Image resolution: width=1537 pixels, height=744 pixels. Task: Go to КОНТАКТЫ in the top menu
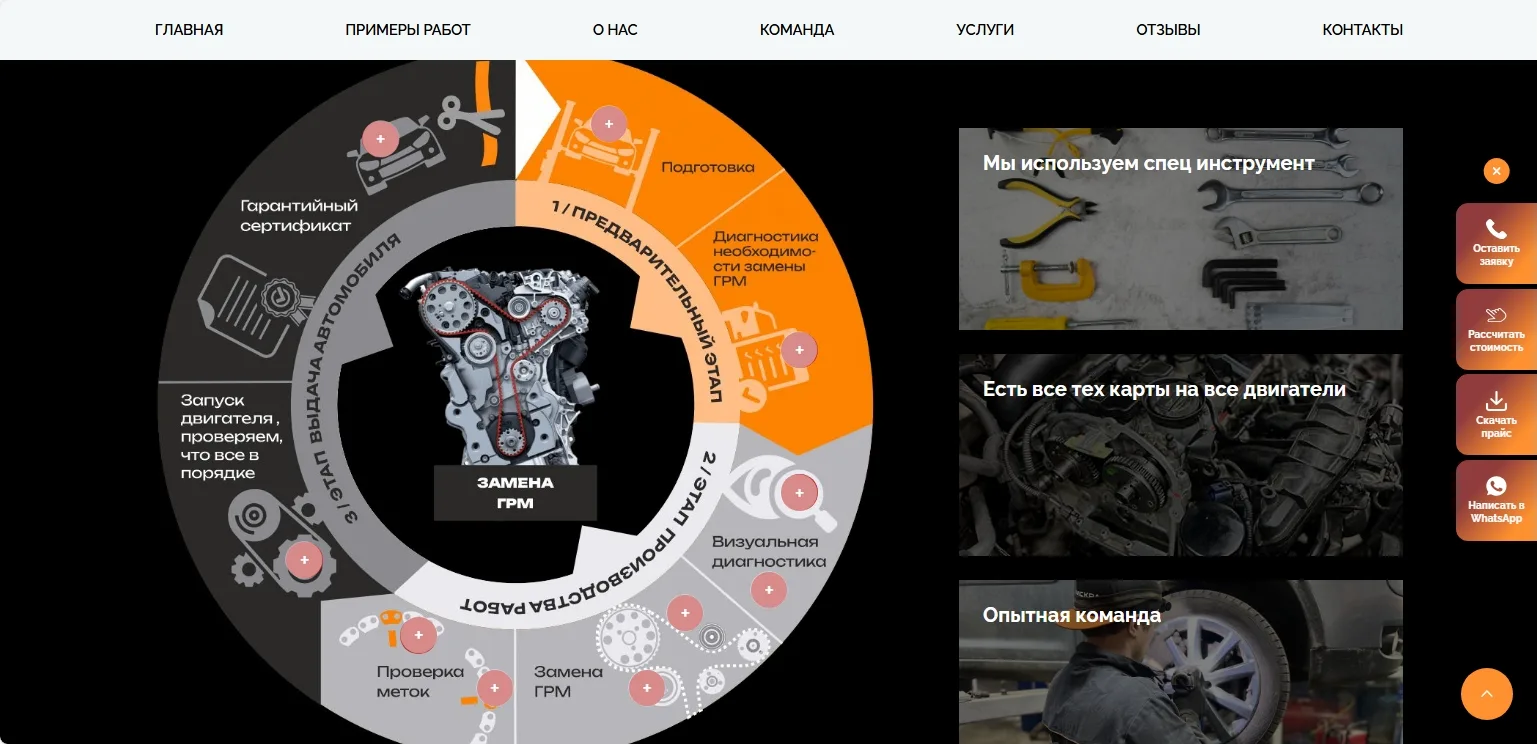[1363, 30]
